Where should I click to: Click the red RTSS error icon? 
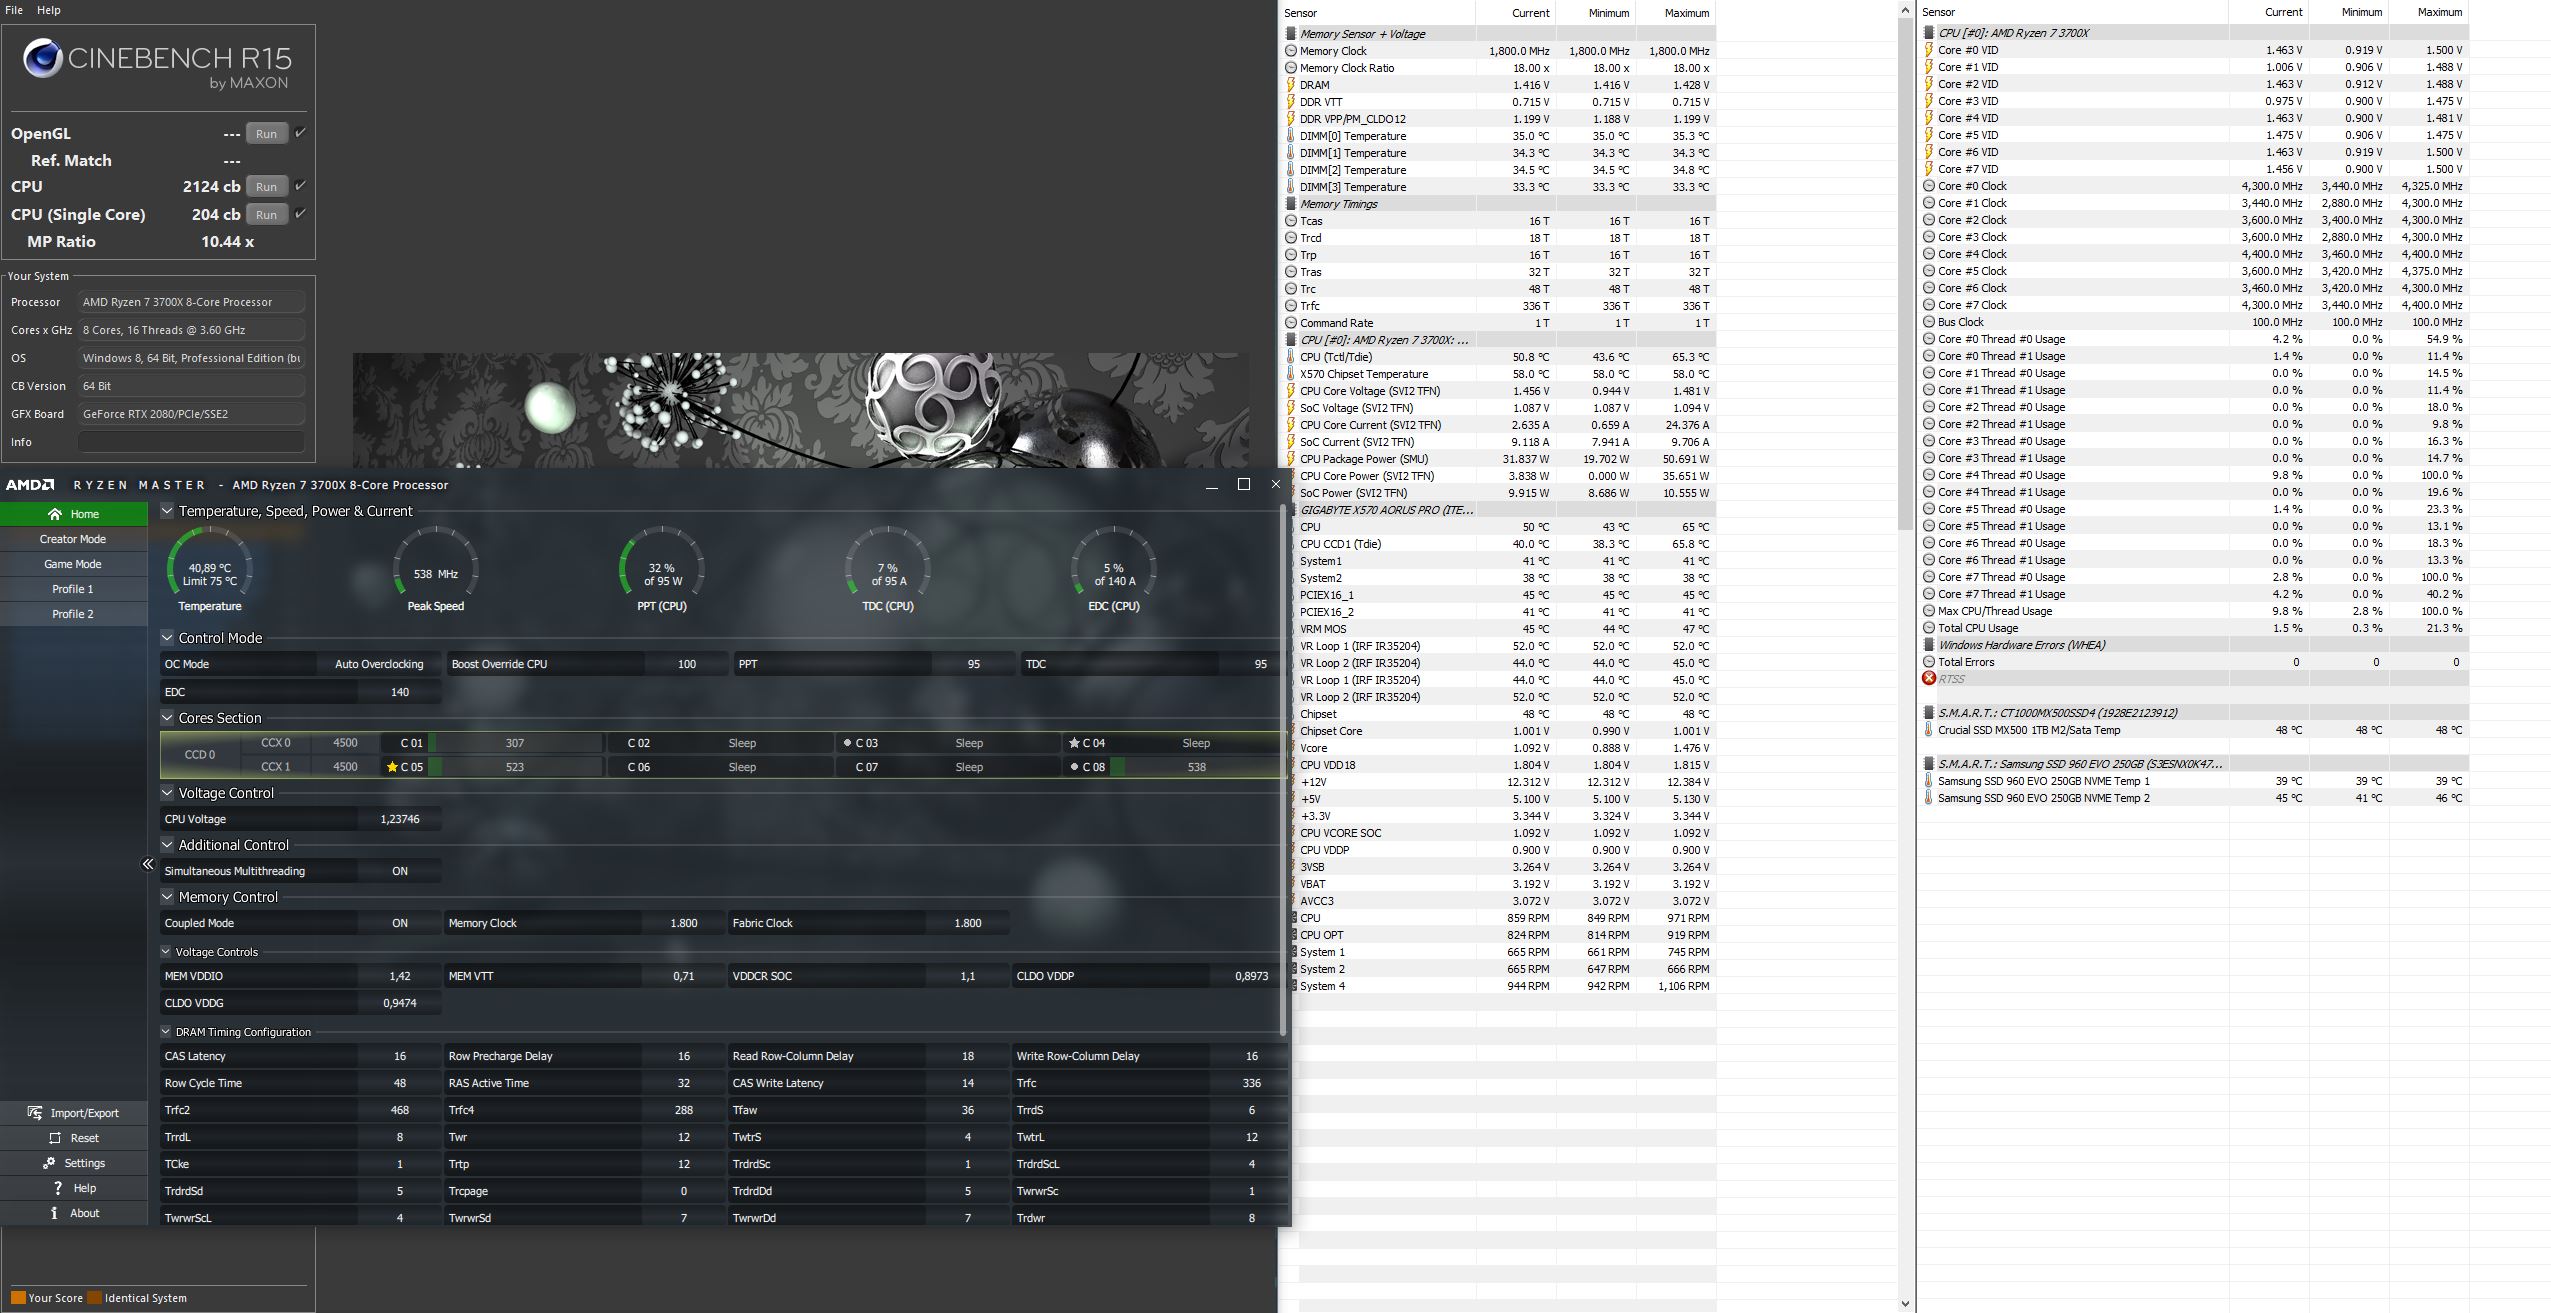click(1929, 679)
